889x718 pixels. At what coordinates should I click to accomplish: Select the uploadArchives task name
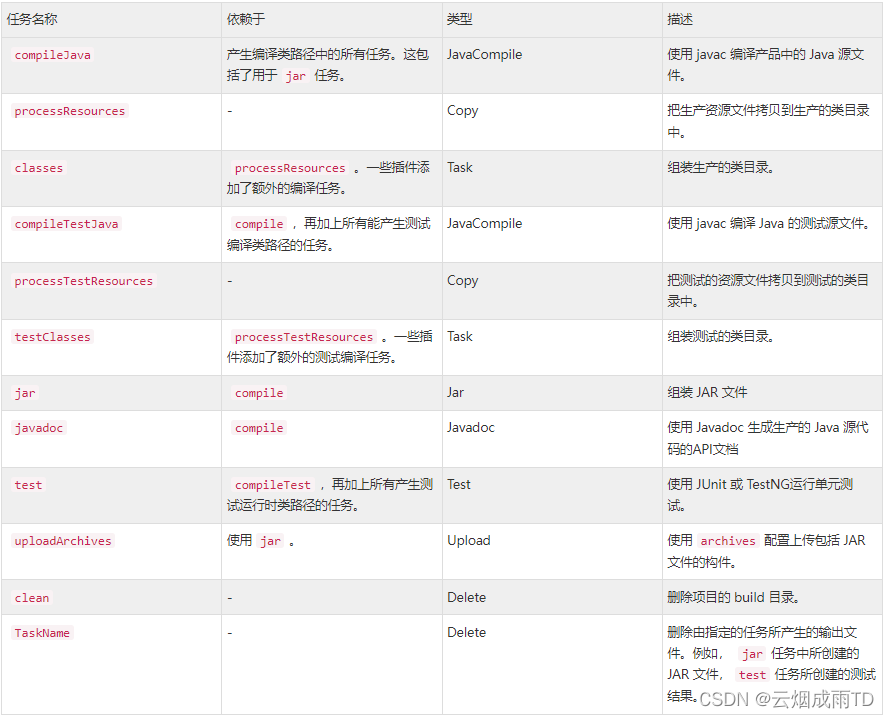pos(63,541)
